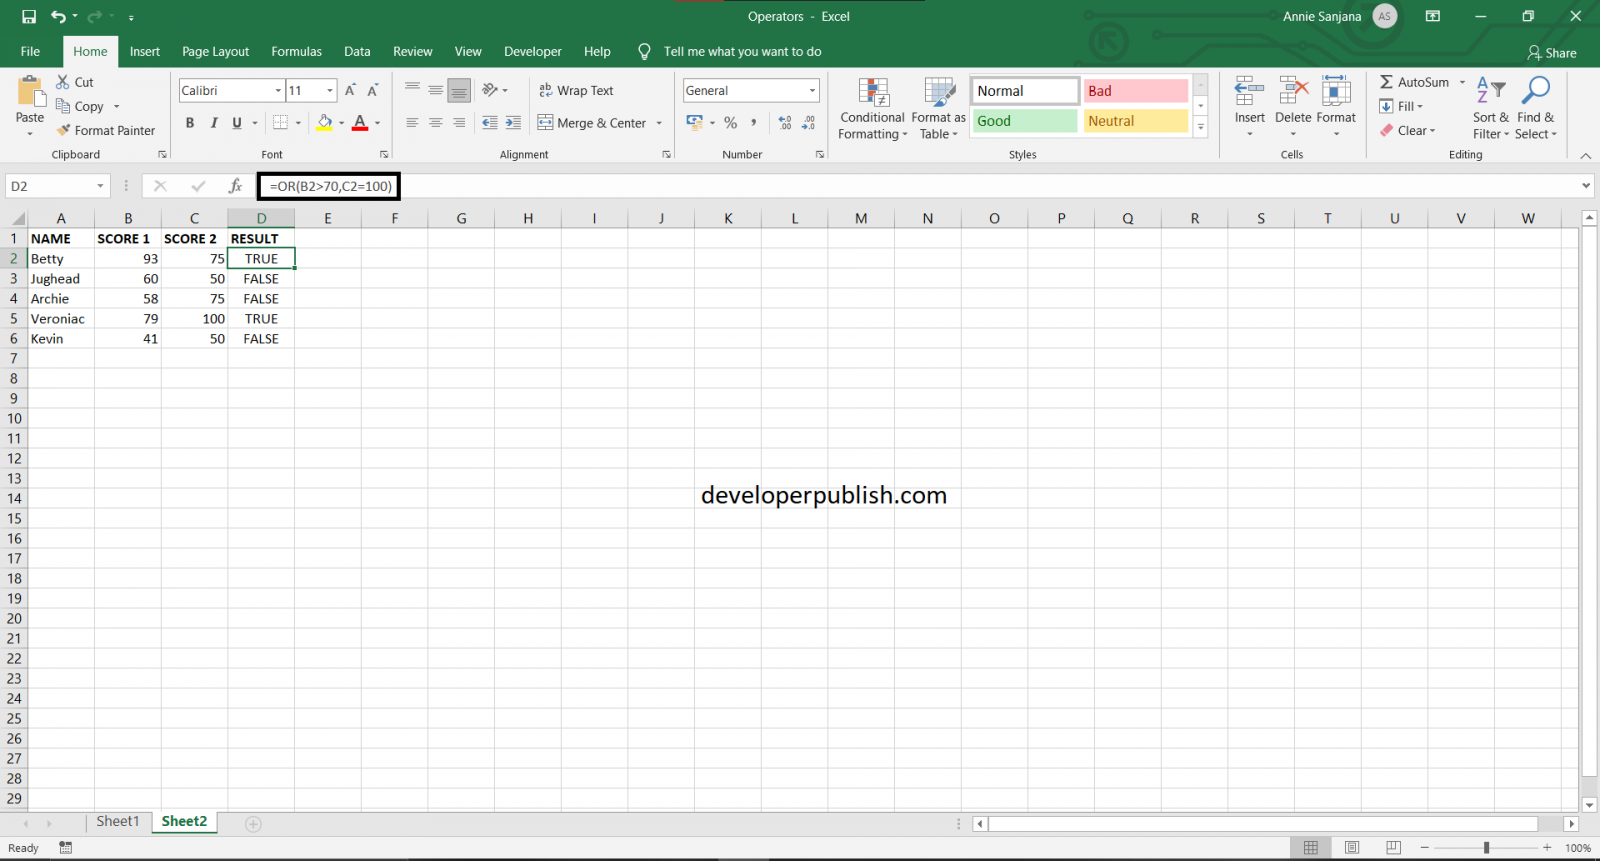This screenshot has width=1600, height=861.
Task: Click Decrease Indent icon
Action: (489, 122)
